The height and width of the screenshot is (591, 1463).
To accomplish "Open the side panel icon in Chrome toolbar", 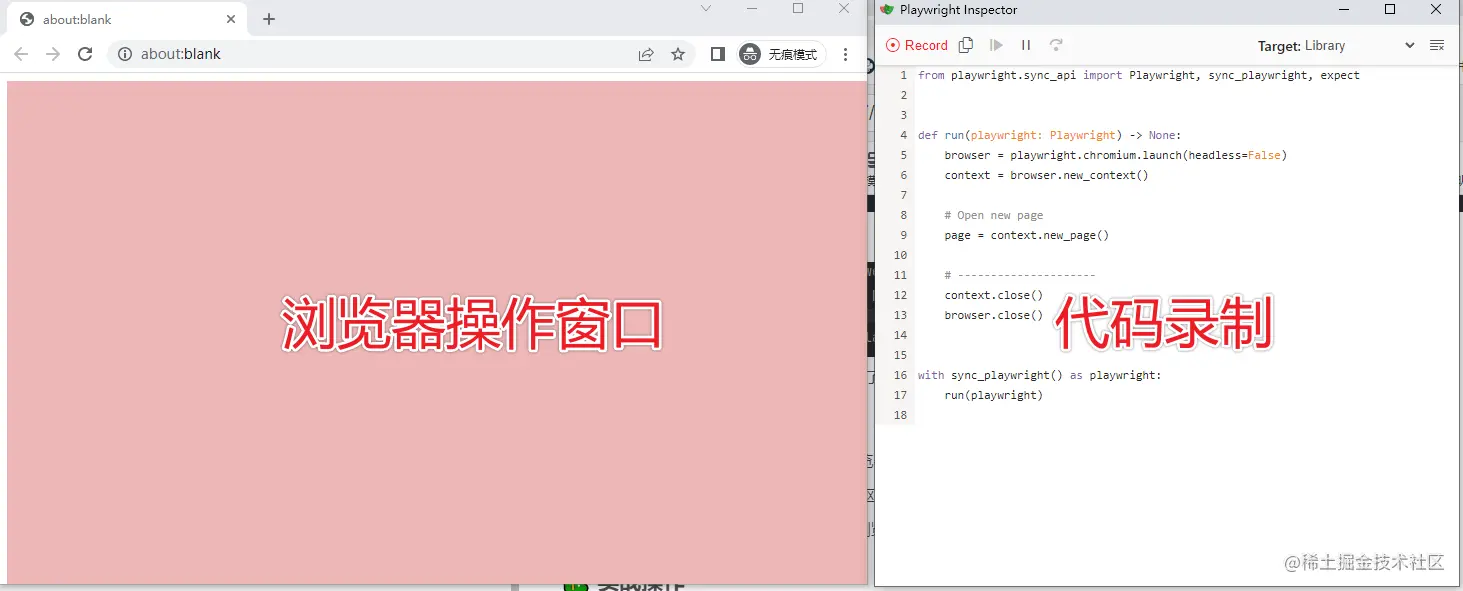I will tap(717, 54).
